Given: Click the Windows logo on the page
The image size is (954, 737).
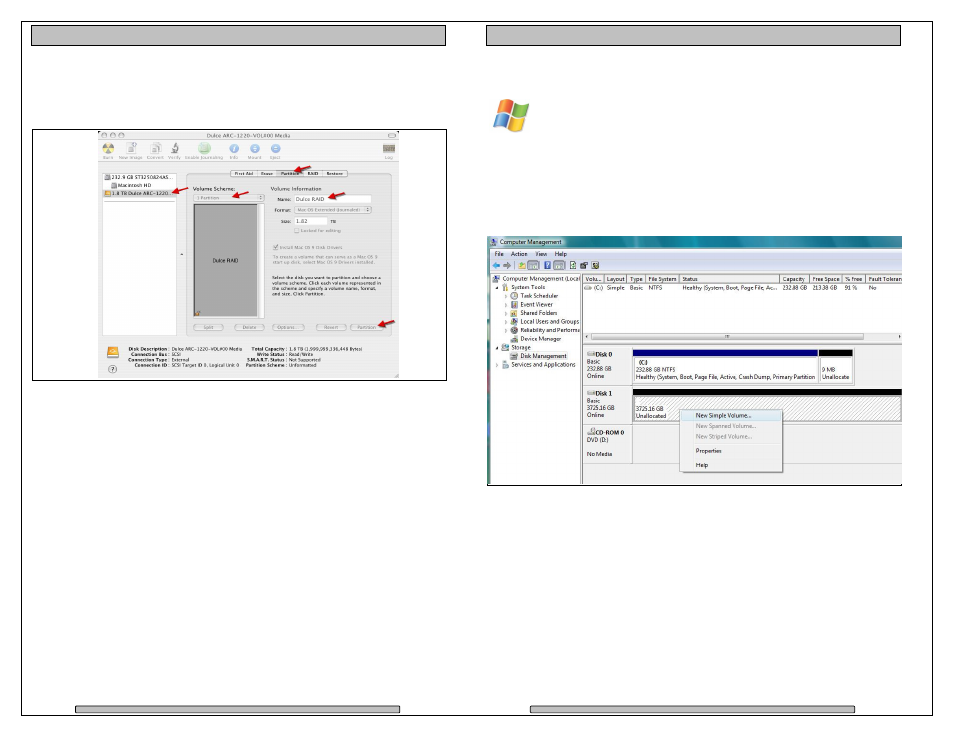Looking at the screenshot, I should (511, 115).
